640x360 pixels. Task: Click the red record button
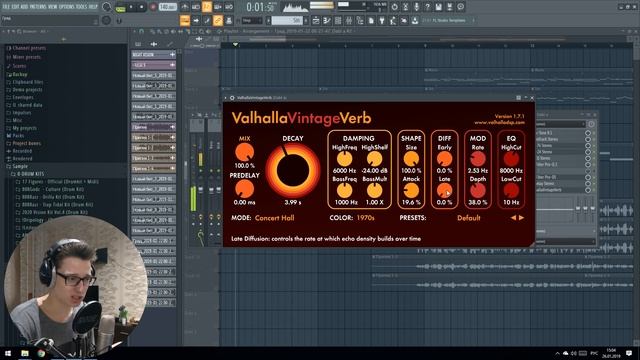(x=153, y=7)
